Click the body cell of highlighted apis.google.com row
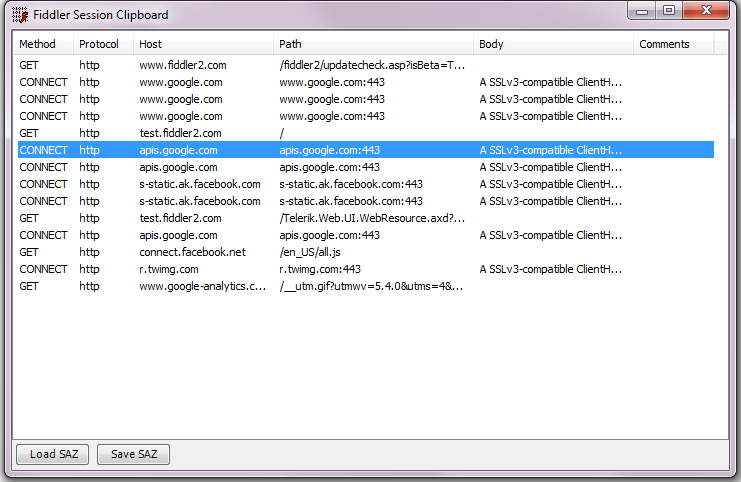Image resolution: width=741 pixels, height=482 pixels. 551,150
